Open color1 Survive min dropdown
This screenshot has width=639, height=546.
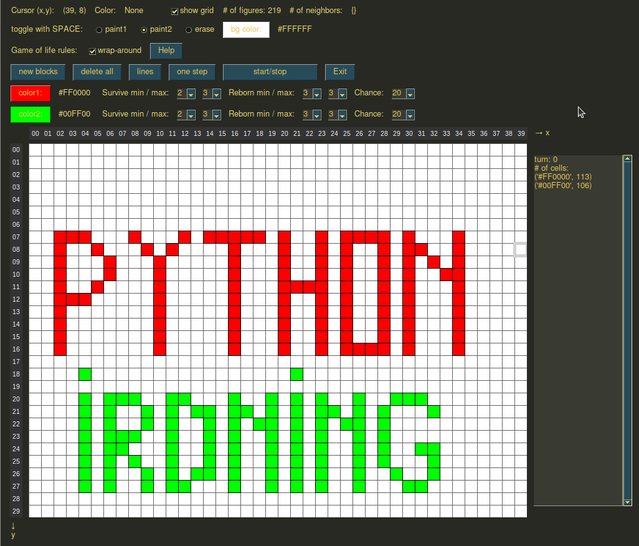click(191, 94)
